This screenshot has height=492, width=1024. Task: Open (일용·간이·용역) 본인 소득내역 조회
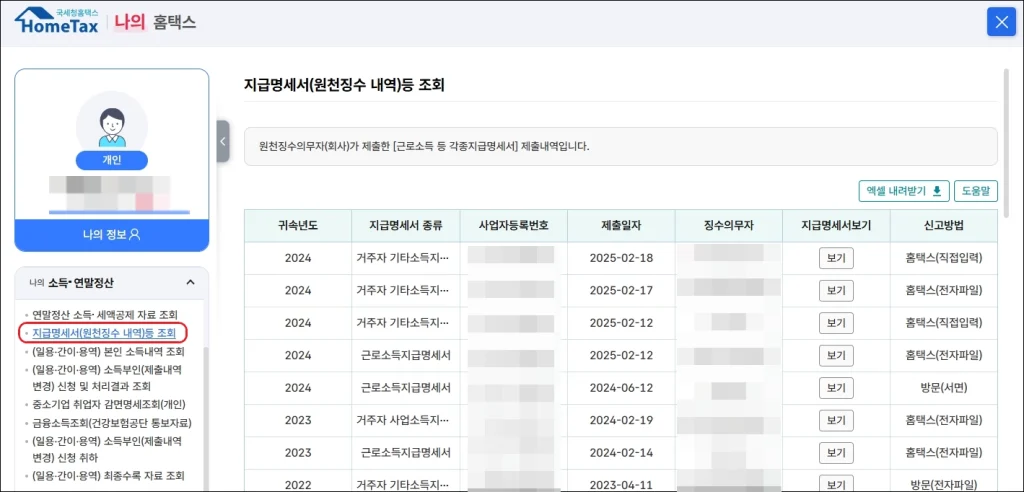108,351
